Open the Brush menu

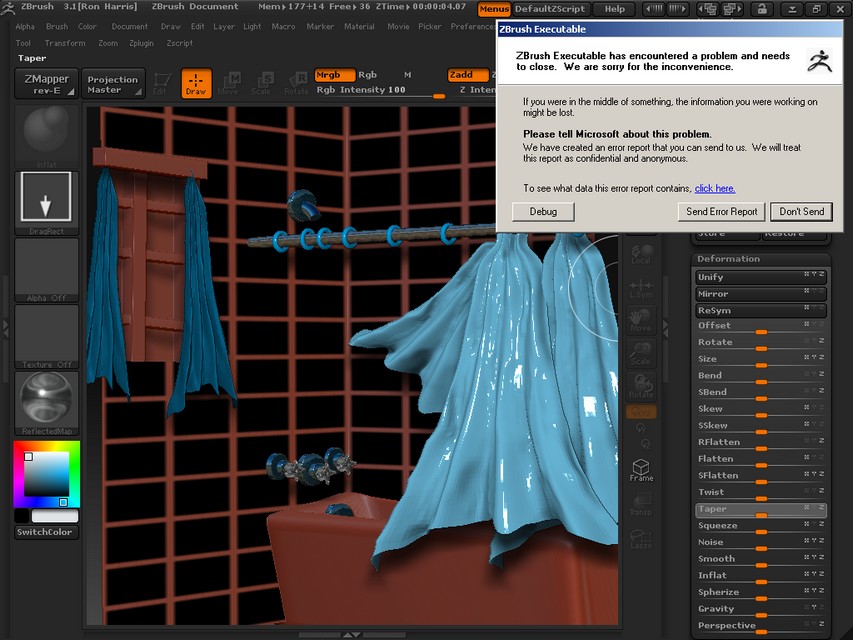tap(57, 26)
